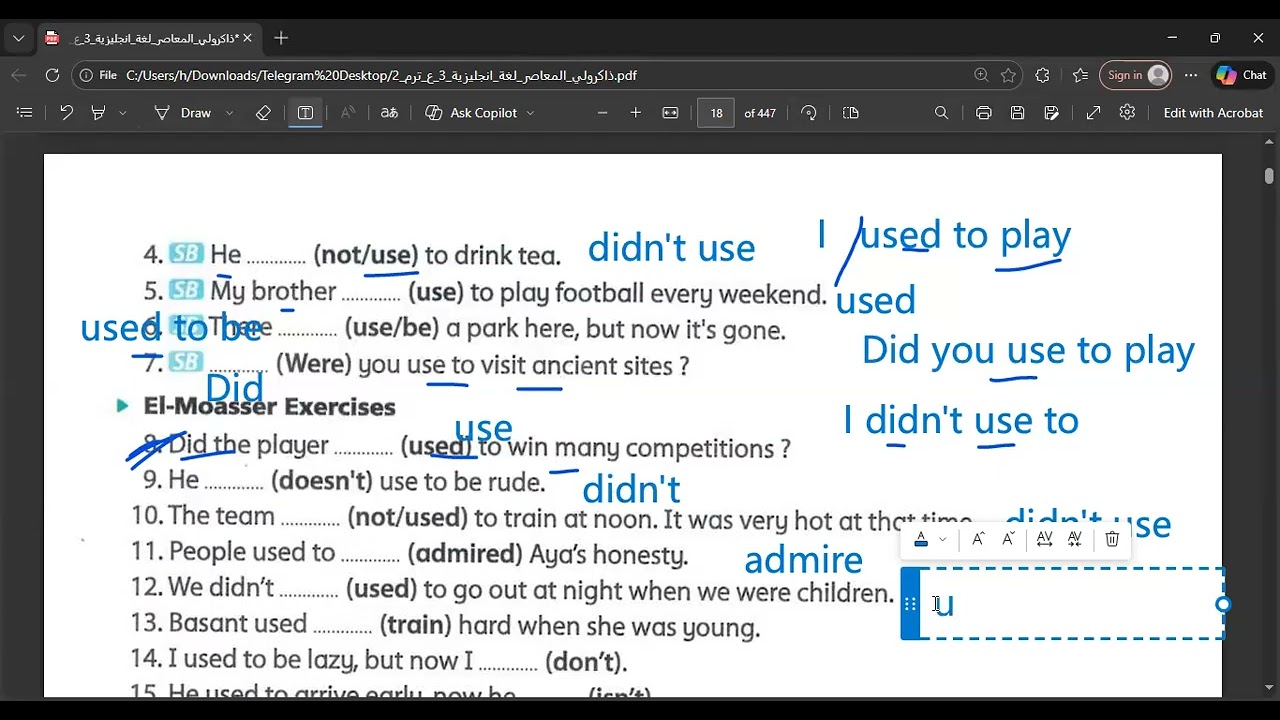The height and width of the screenshot is (720, 1280).
Task: Undo the last annotation
Action: click(x=66, y=113)
